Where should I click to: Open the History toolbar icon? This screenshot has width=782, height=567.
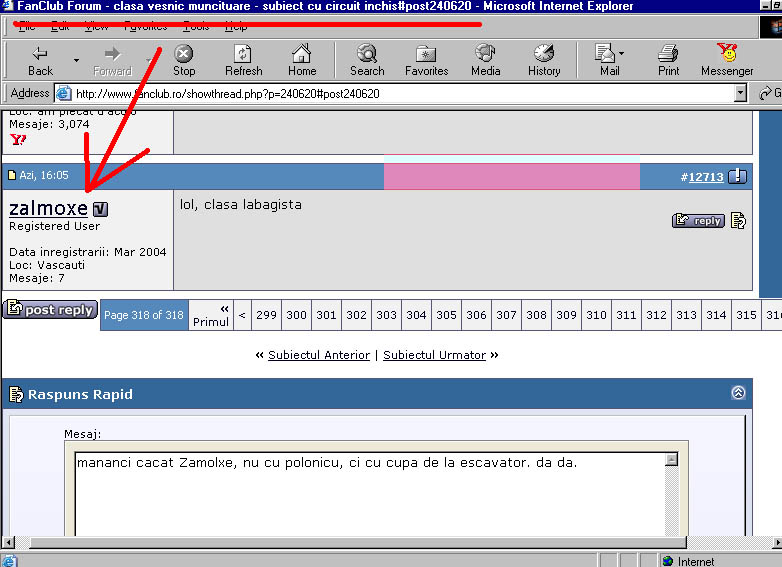[544, 60]
